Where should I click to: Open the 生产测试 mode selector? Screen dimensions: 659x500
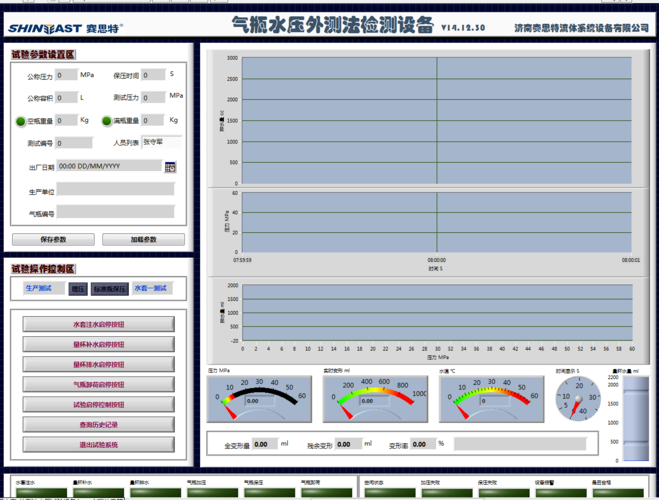pyautogui.click(x=44, y=288)
